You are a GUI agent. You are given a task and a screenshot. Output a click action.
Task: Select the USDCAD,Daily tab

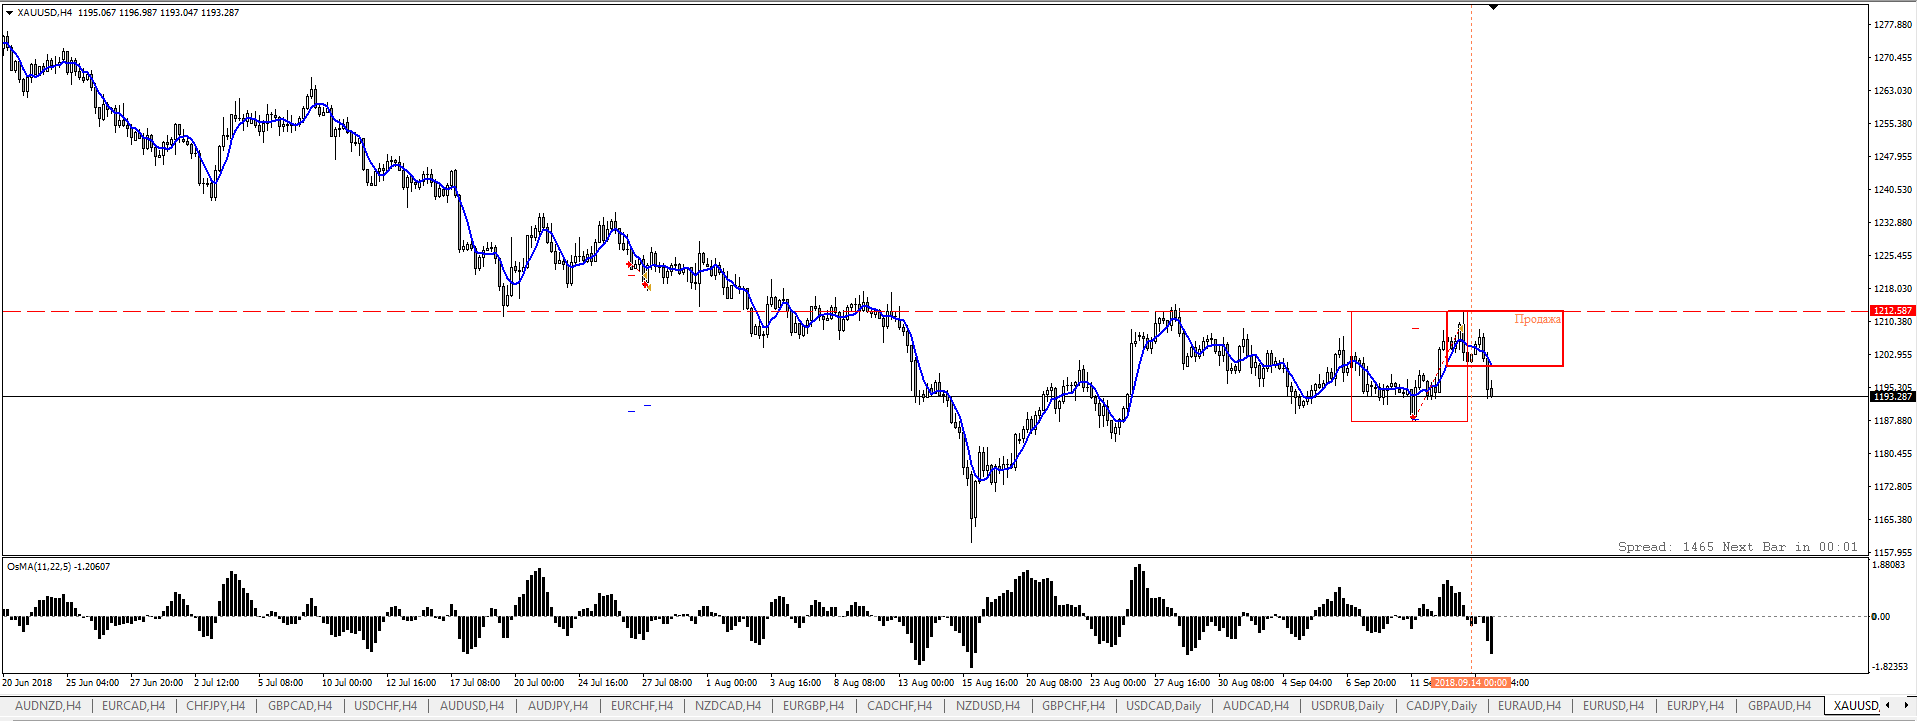[1163, 706]
